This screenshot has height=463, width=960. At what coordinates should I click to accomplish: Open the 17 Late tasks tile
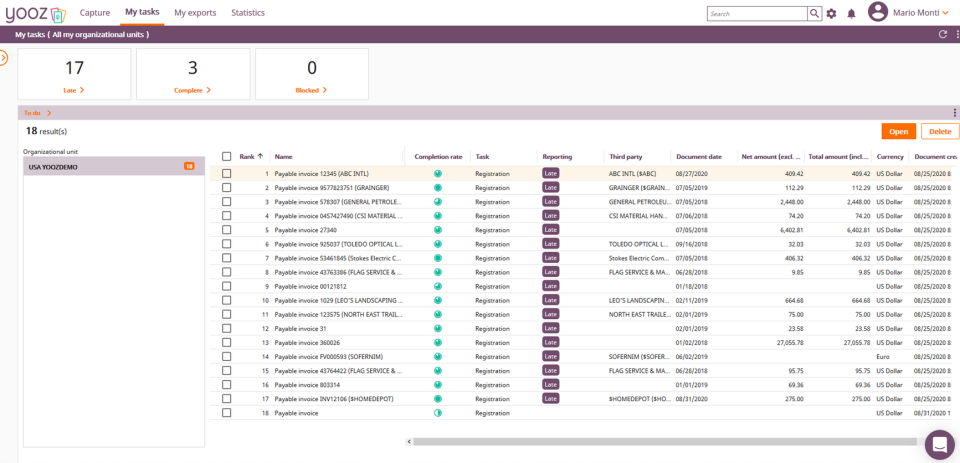click(74, 74)
